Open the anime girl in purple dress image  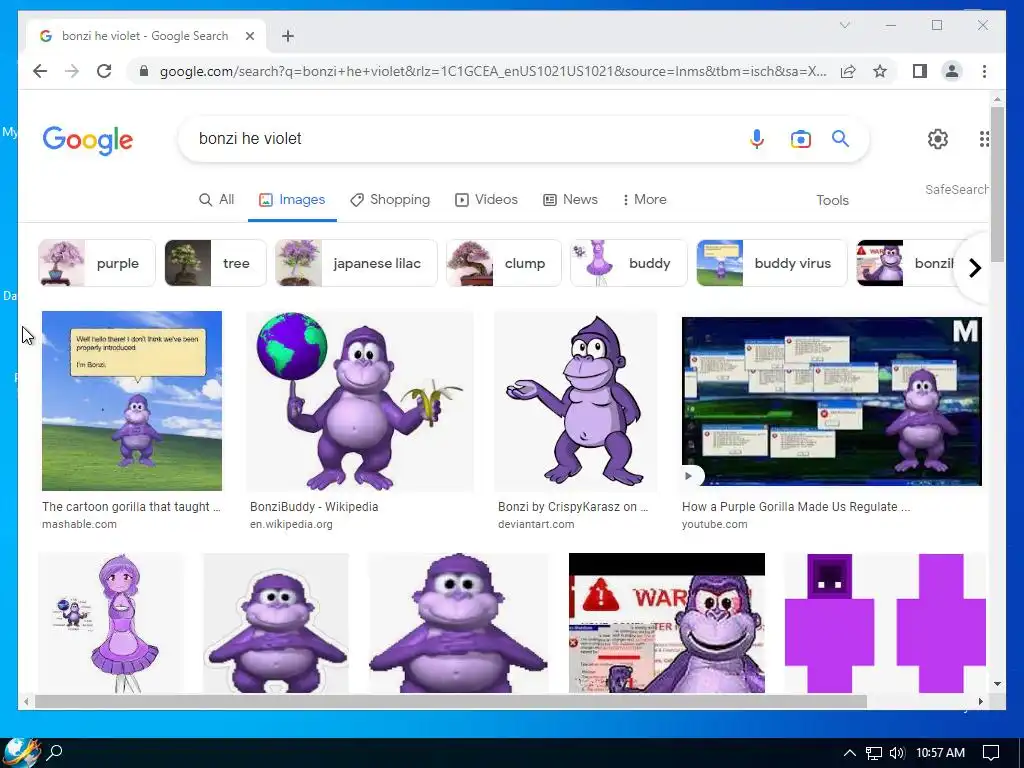click(111, 622)
